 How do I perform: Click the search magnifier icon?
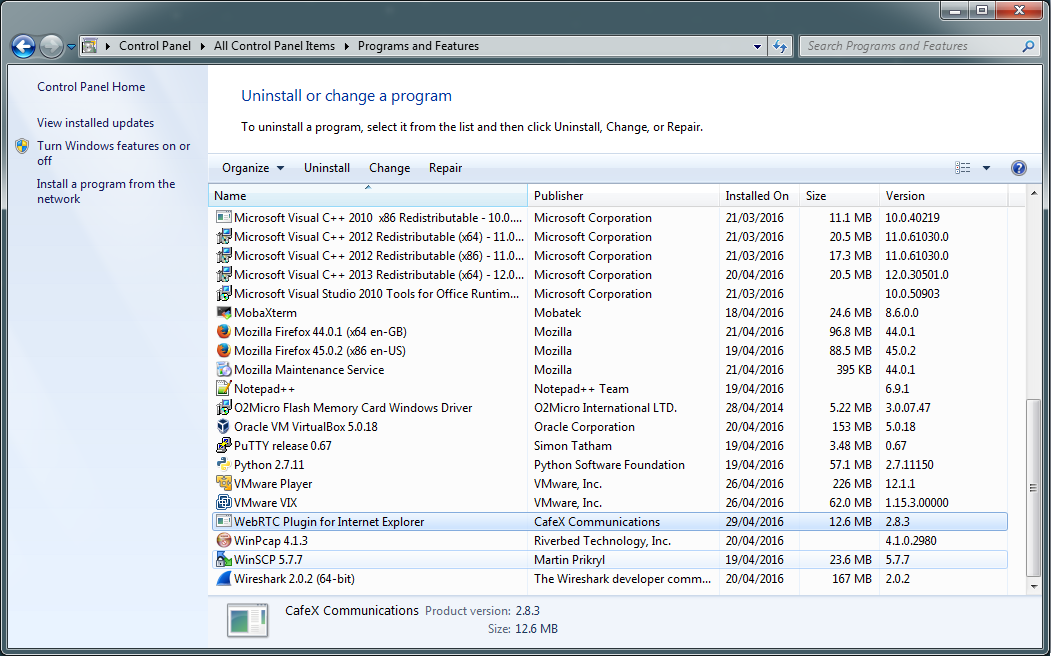tap(1028, 46)
